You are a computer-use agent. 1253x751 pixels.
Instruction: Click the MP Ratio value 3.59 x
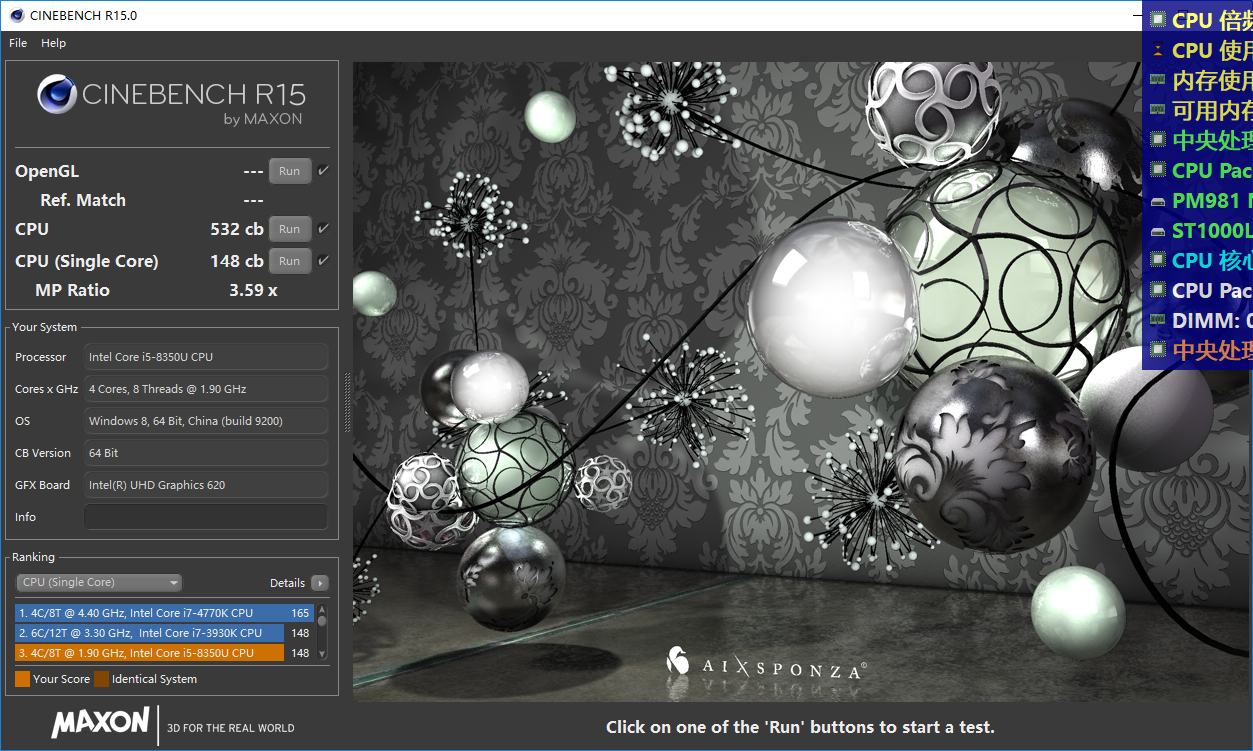pyautogui.click(x=253, y=290)
